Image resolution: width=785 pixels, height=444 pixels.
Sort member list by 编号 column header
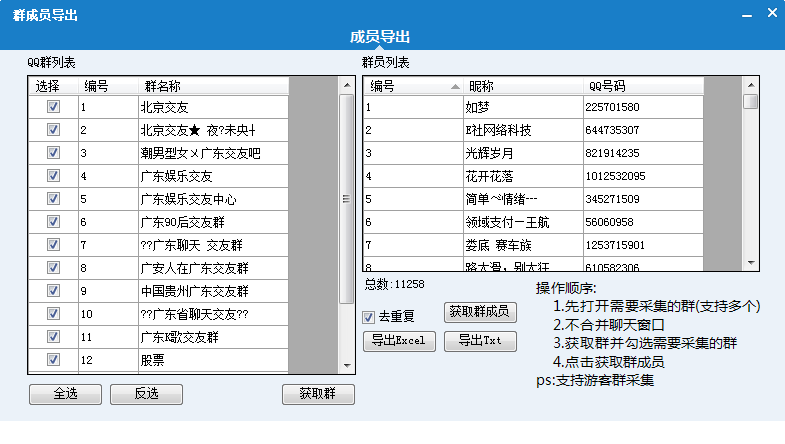[x=414, y=86]
